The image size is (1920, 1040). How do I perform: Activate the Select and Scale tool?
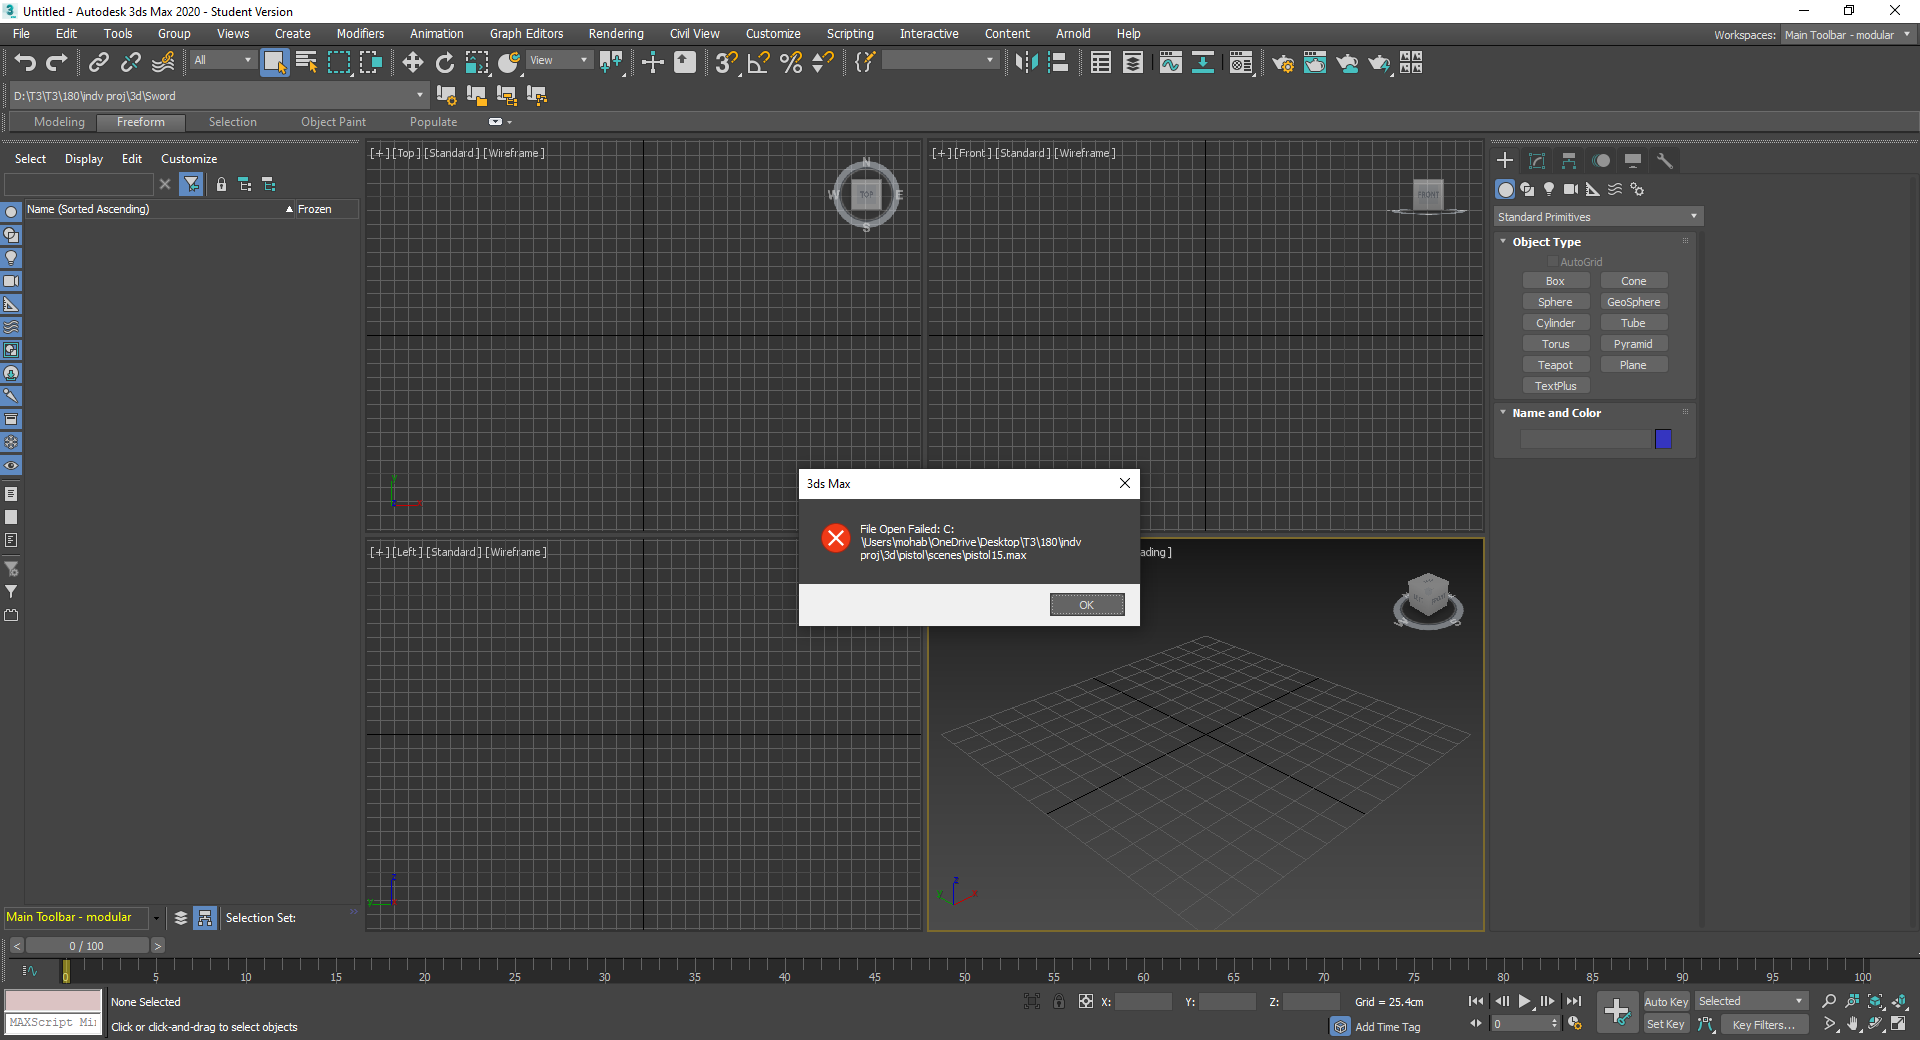[477, 63]
